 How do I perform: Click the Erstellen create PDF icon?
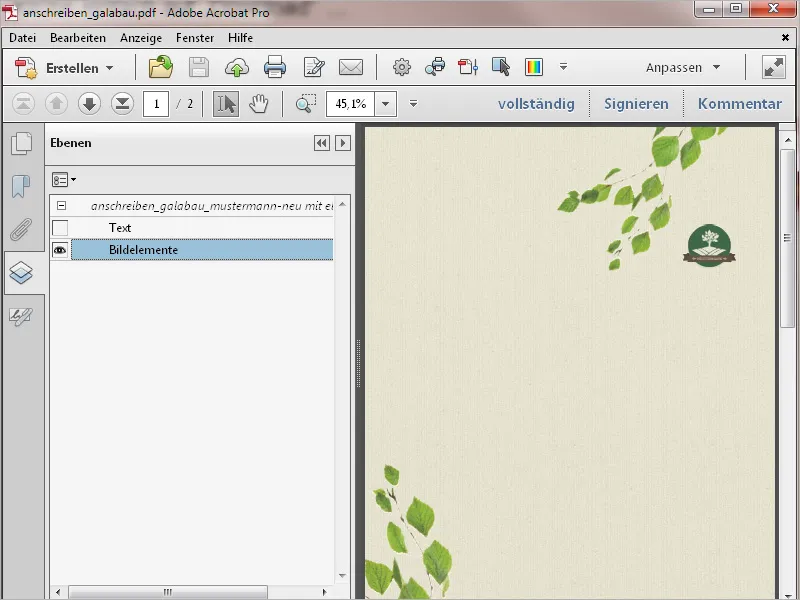[x=26, y=68]
